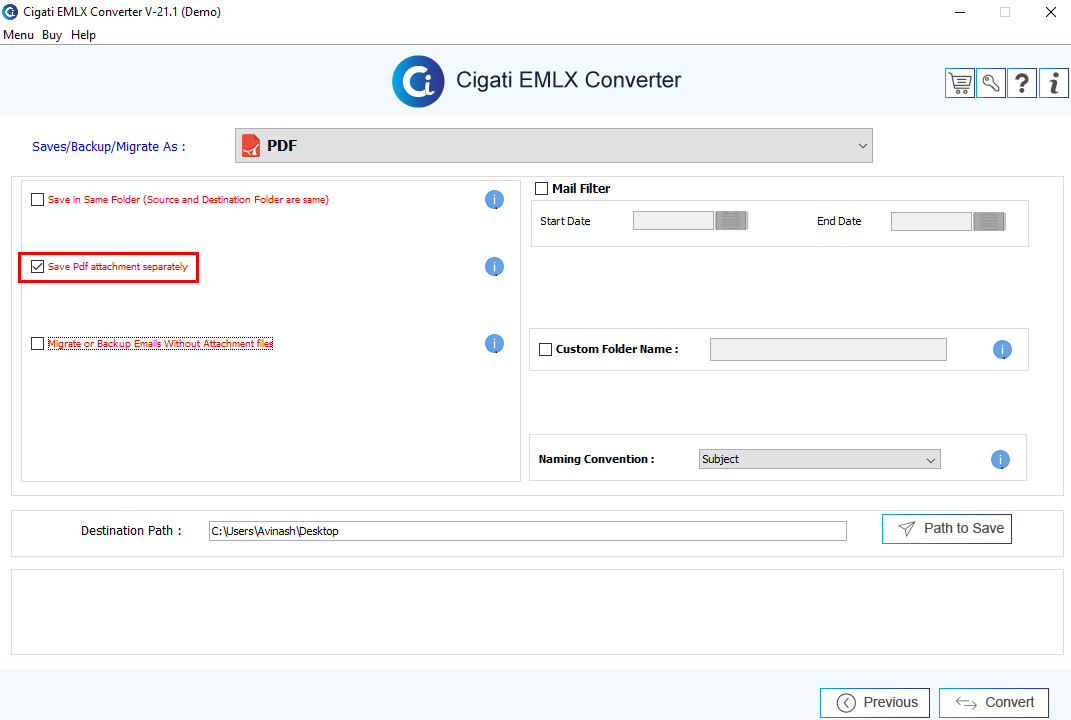Go back with the Previous button
Viewport: 1071px width, 720px height.
coord(875,703)
